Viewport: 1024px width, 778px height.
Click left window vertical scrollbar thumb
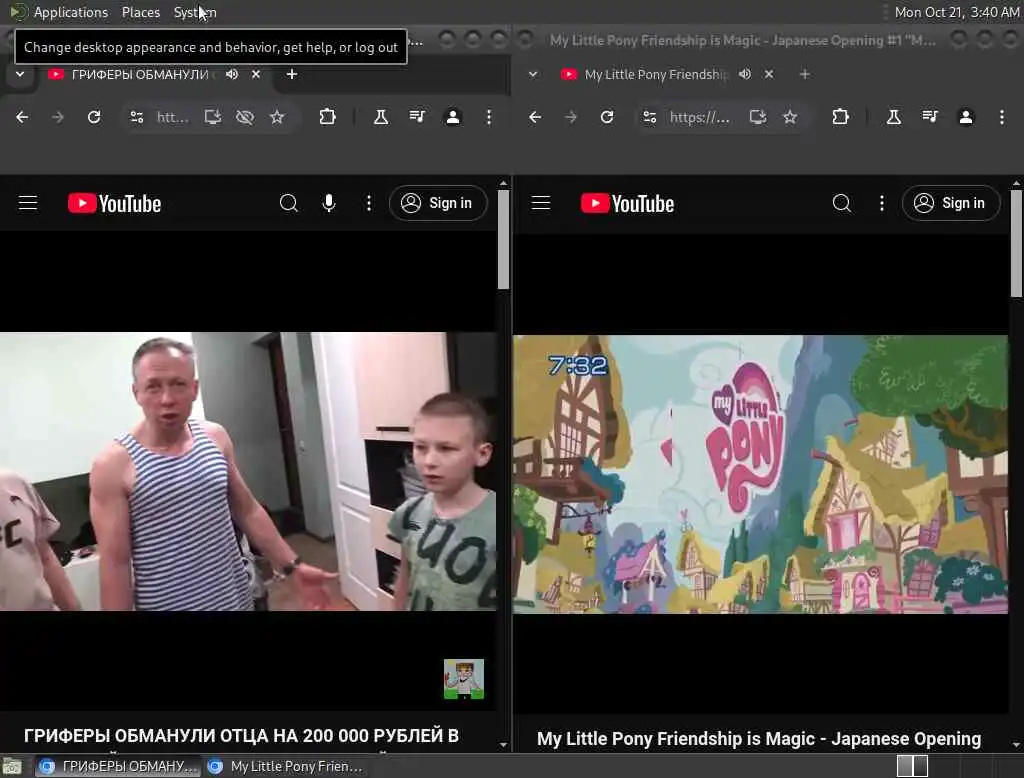[x=503, y=239]
